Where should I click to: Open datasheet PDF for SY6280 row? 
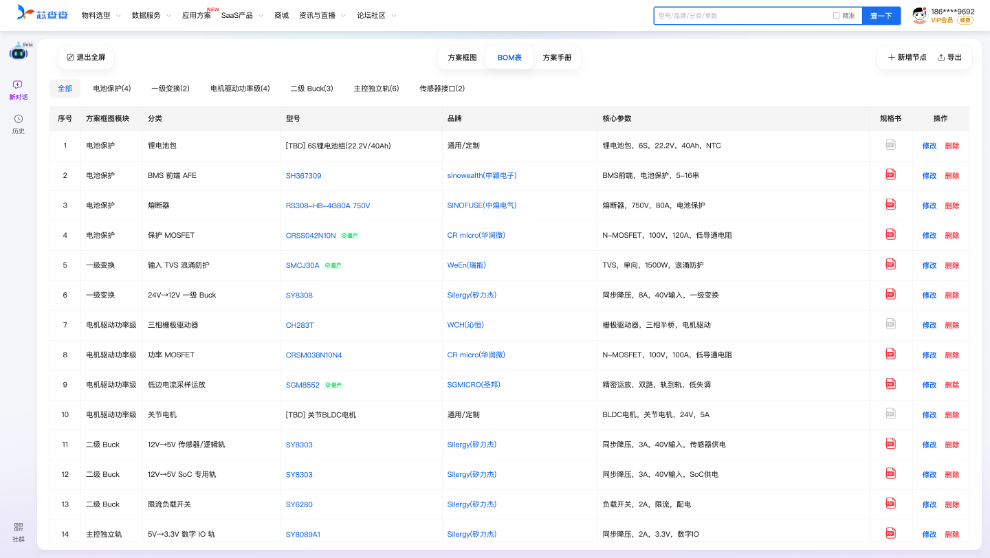pos(890,503)
